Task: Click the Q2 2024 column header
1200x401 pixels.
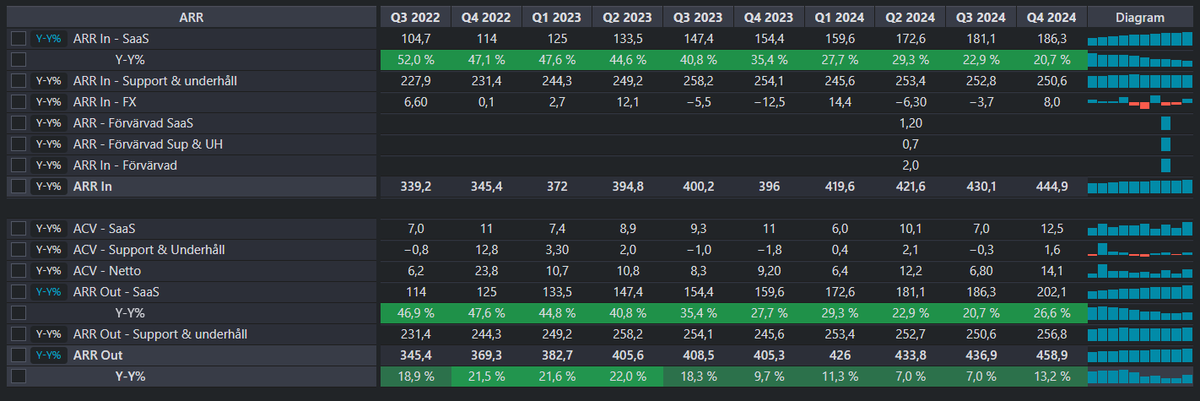Action: pos(910,17)
